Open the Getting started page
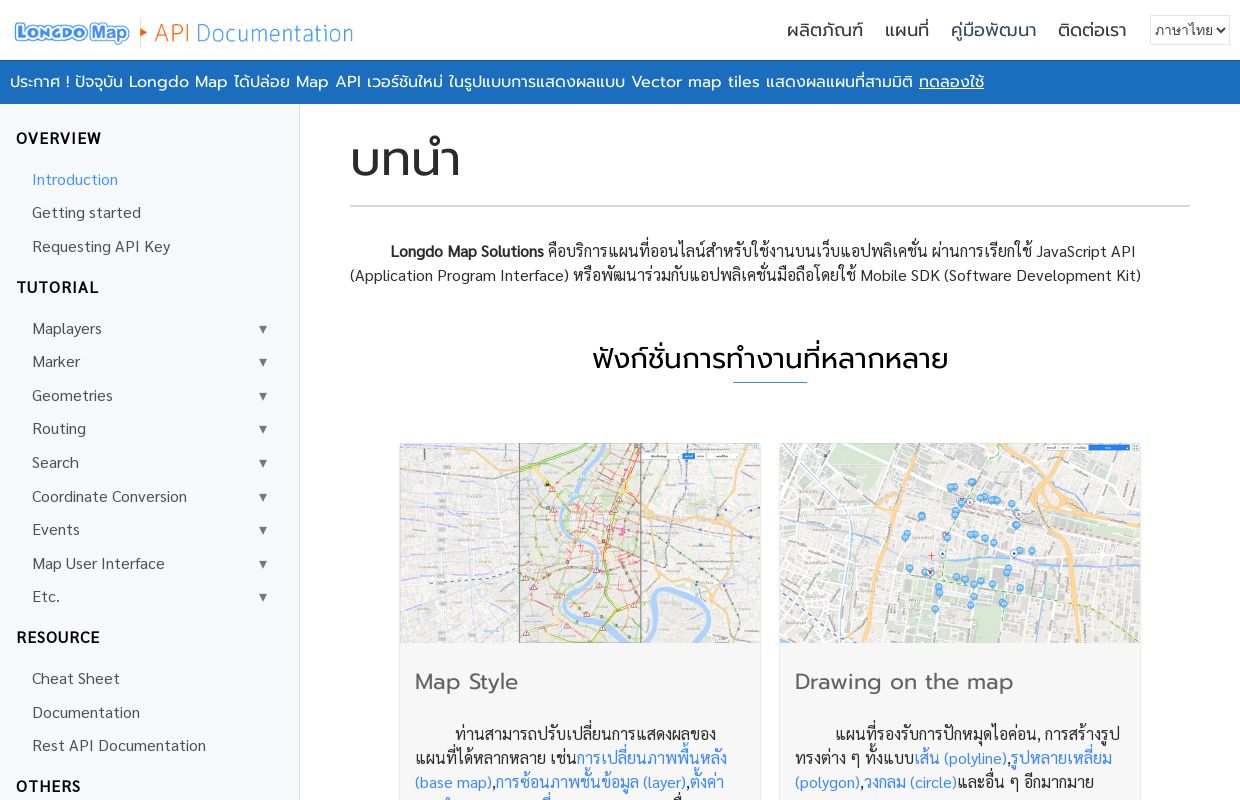 click(x=86, y=213)
